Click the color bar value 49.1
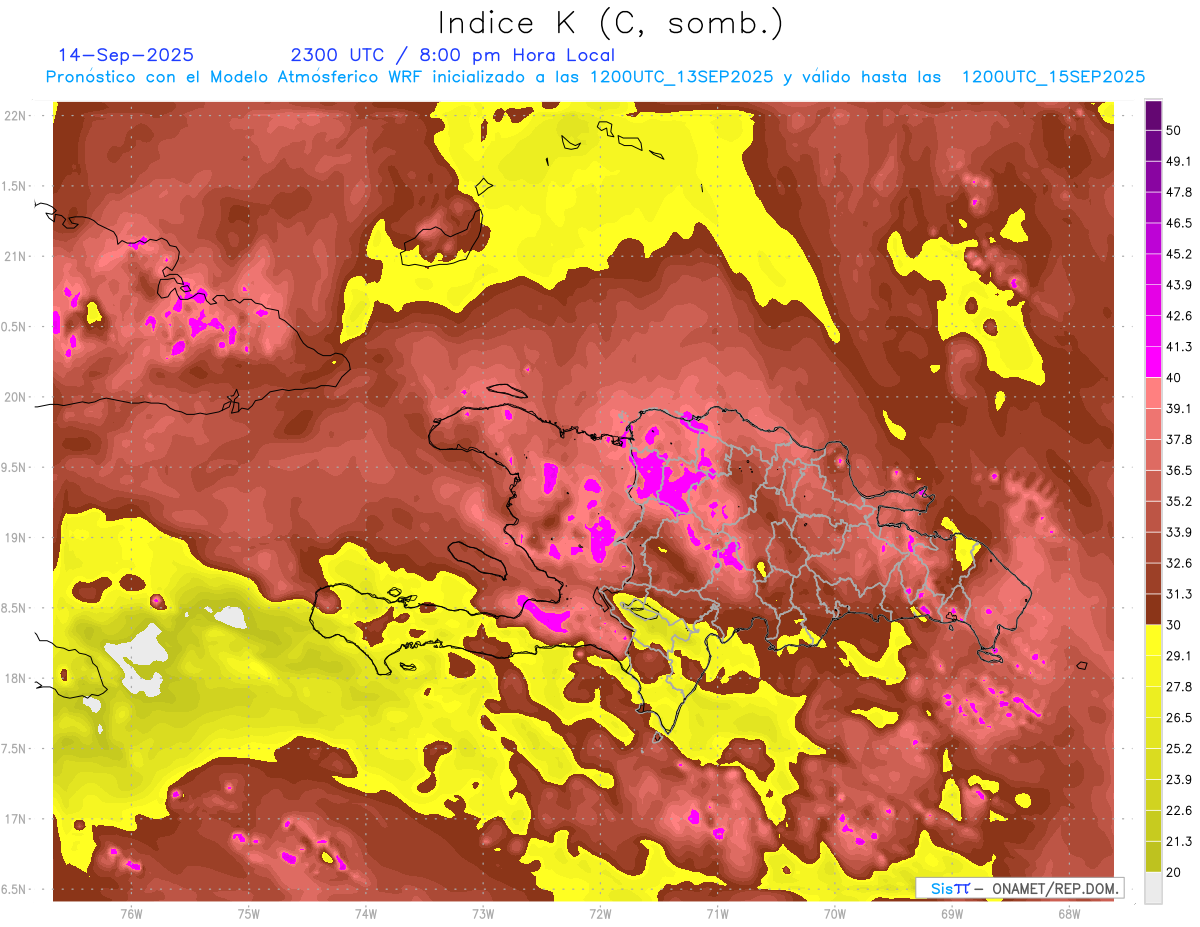 click(1178, 161)
